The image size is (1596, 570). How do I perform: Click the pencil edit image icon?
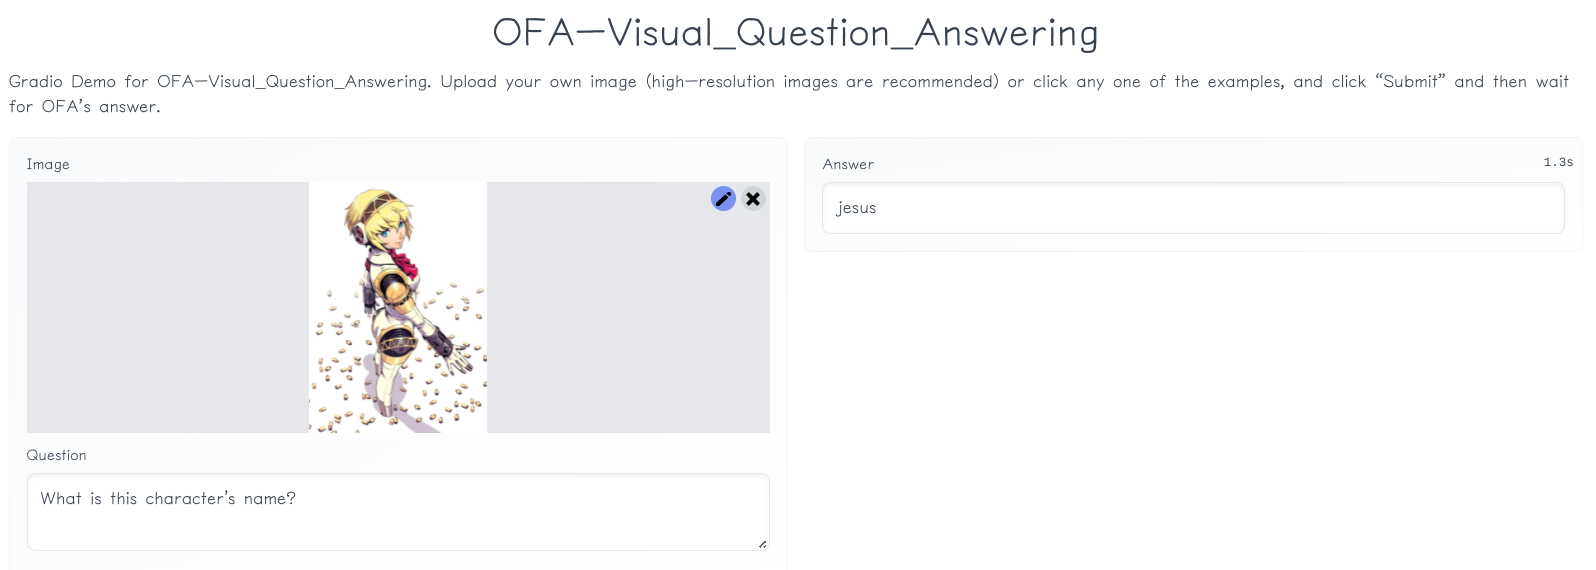(x=723, y=199)
